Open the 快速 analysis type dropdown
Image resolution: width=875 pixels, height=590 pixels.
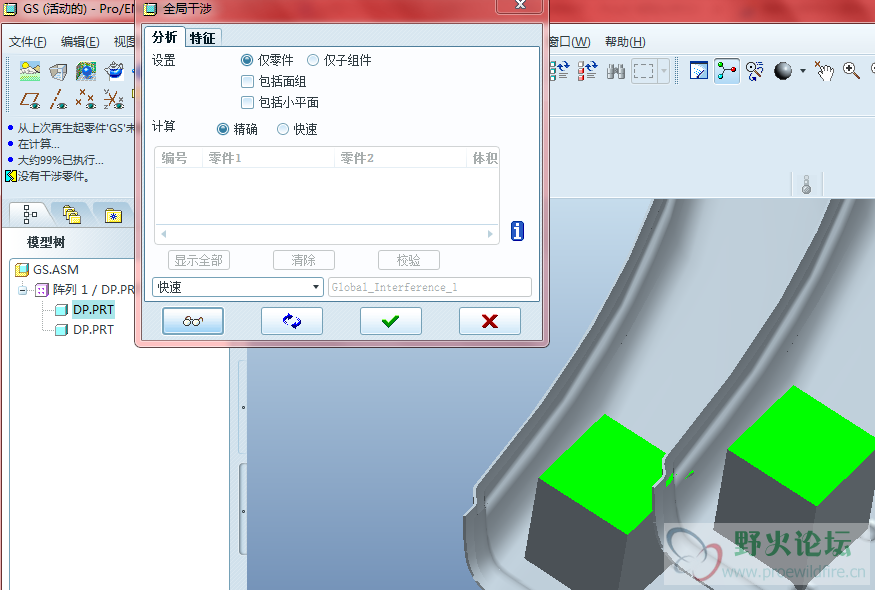click(x=237, y=287)
